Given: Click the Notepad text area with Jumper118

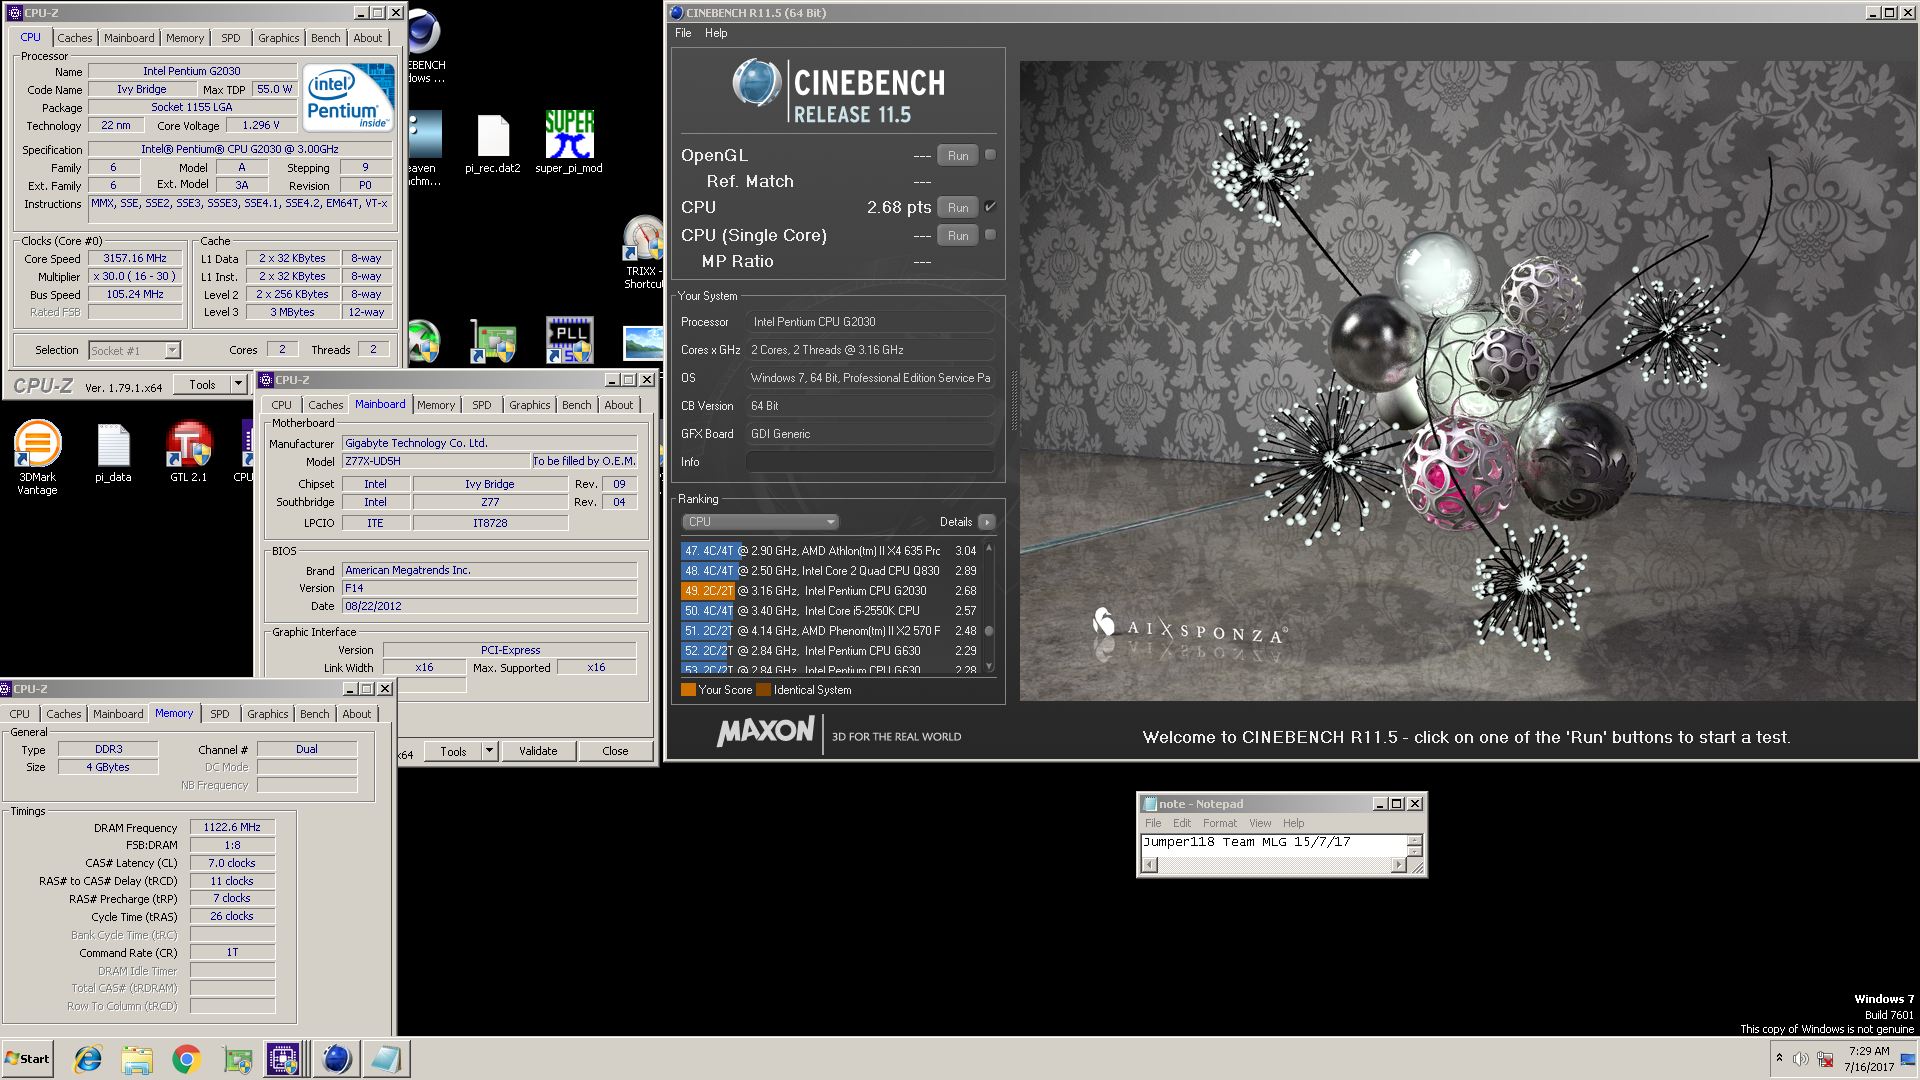Looking at the screenshot, I should 1274,844.
